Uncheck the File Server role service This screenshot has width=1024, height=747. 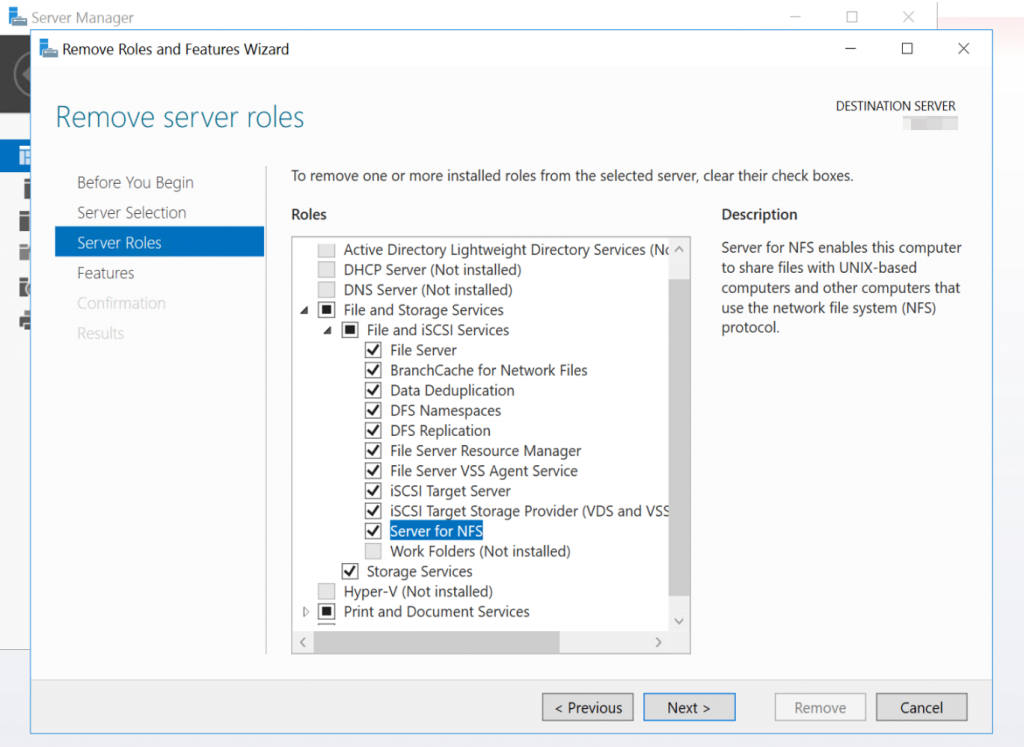point(373,350)
